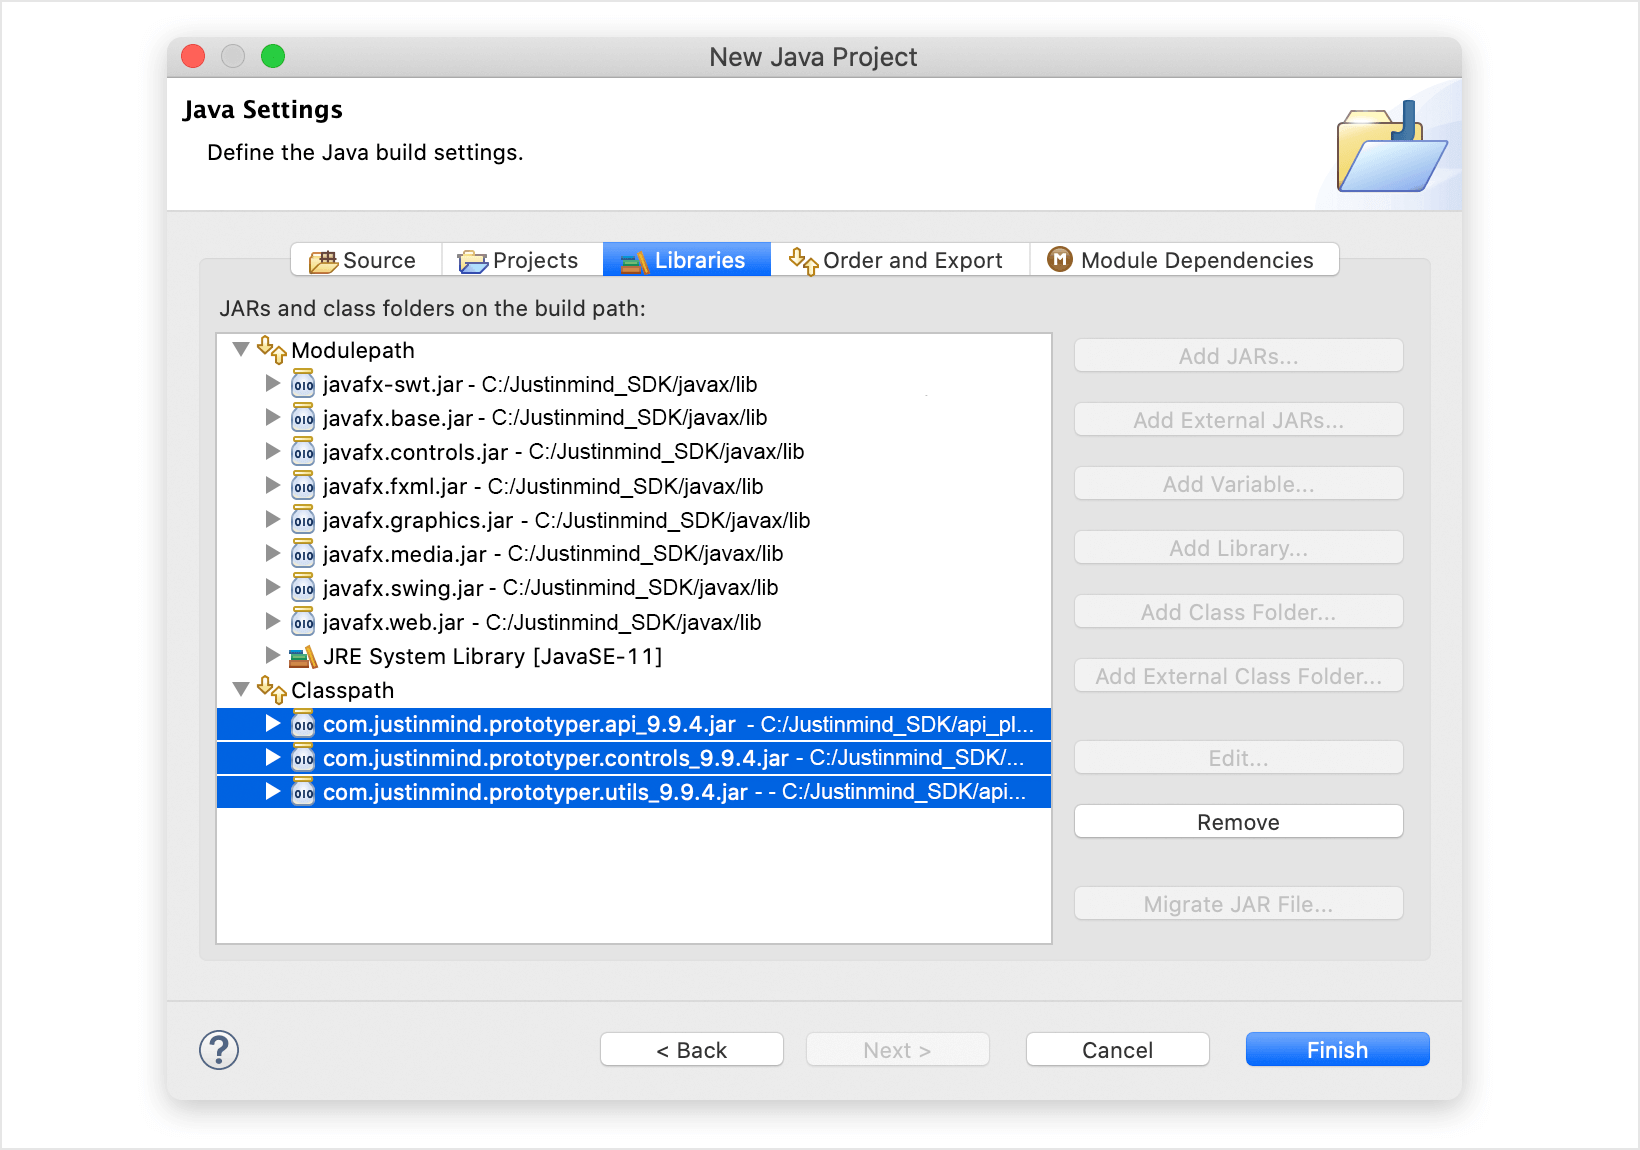
Task: Click the Add JARs... button
Action: pos(1238,356)
